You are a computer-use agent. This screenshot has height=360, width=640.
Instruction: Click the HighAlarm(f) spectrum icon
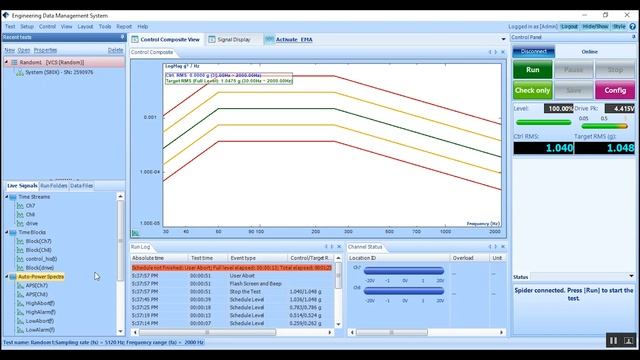pos(20,312)
